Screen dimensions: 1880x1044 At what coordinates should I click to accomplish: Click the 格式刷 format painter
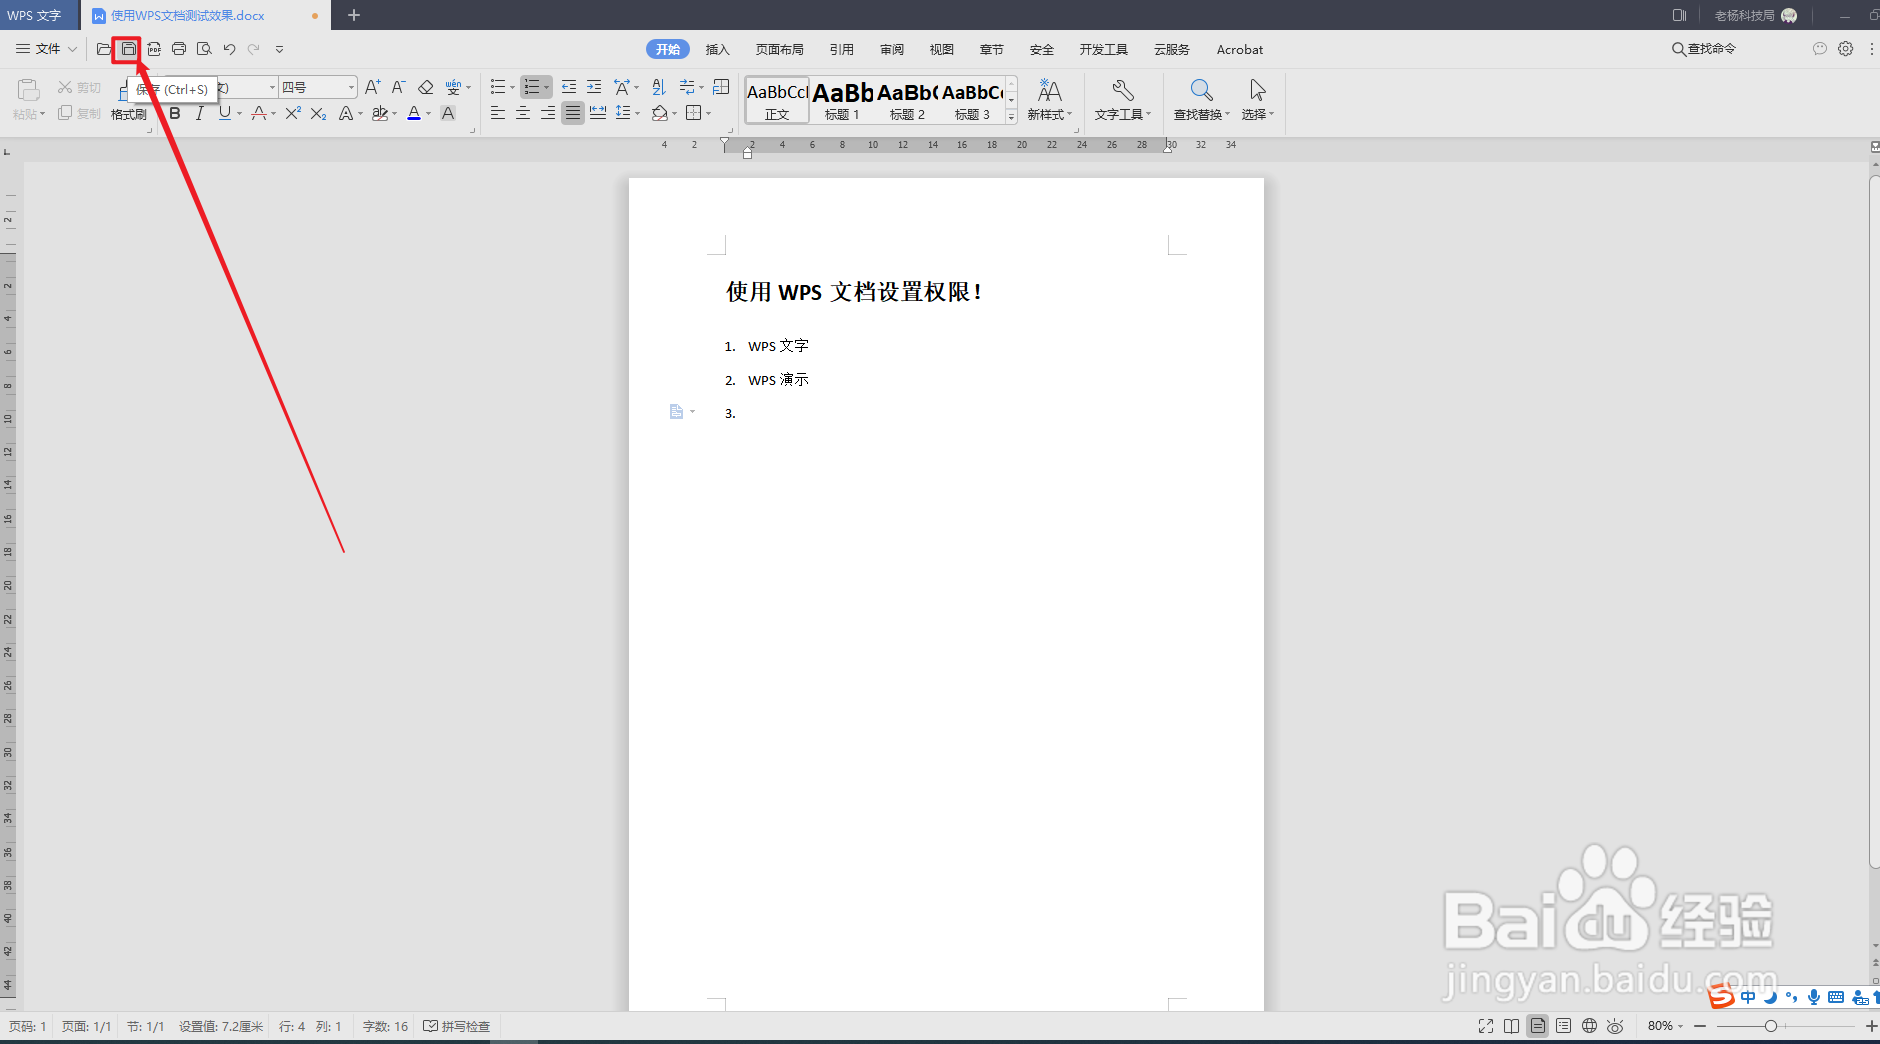tap(128, 114)
